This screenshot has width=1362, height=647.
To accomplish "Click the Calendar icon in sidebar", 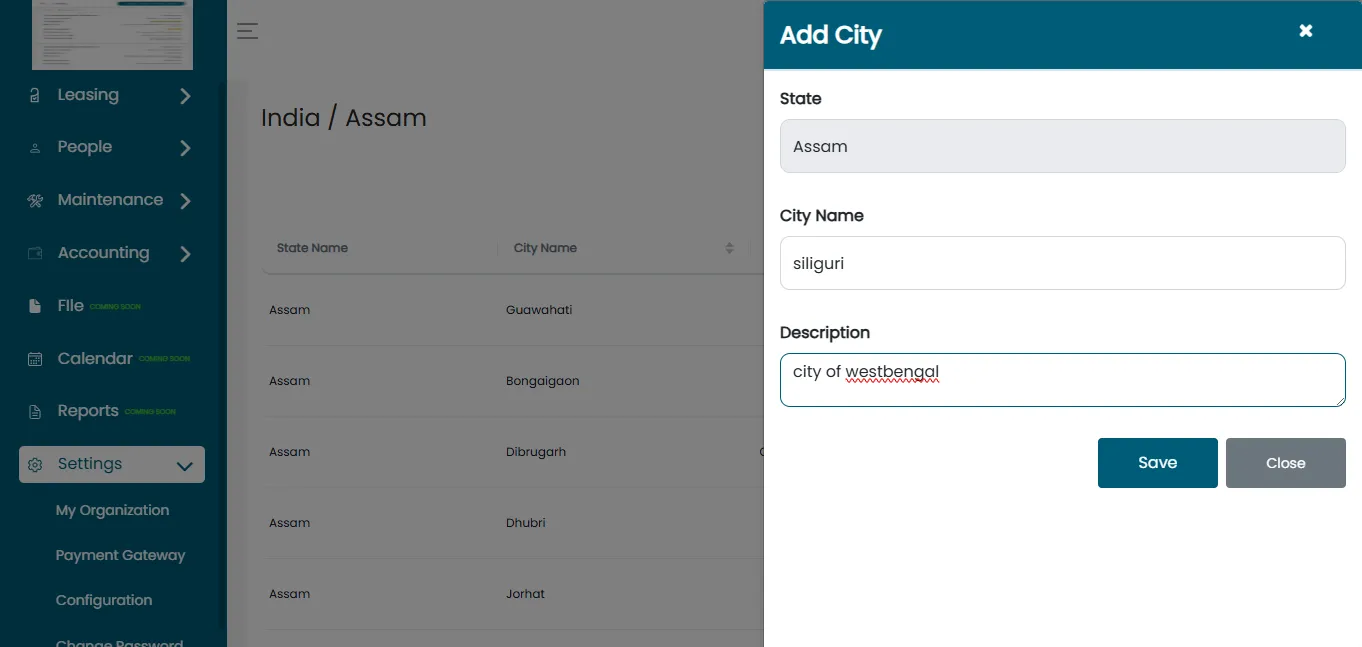I will click(35, 359).
